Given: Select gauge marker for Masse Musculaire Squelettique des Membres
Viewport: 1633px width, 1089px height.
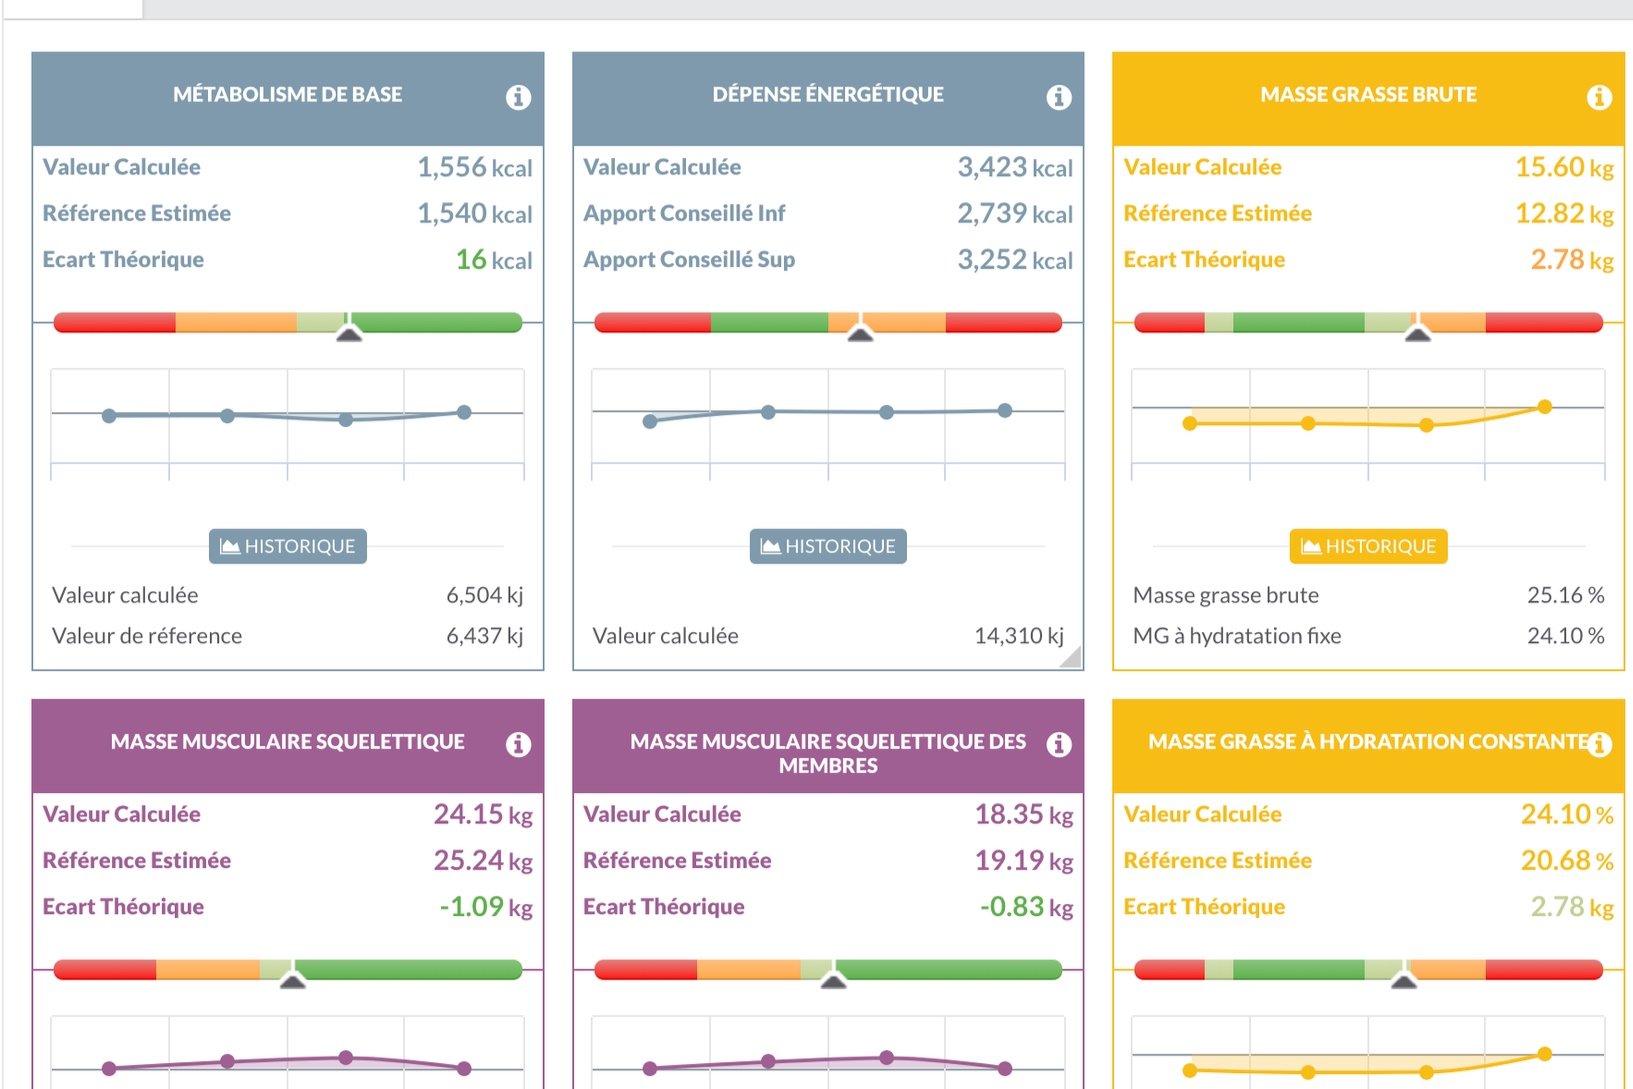Looking at the screenshot, I should point(833,981).
